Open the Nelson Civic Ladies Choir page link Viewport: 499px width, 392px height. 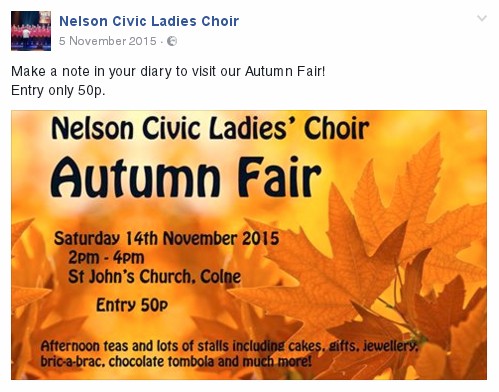coord(149,21)
